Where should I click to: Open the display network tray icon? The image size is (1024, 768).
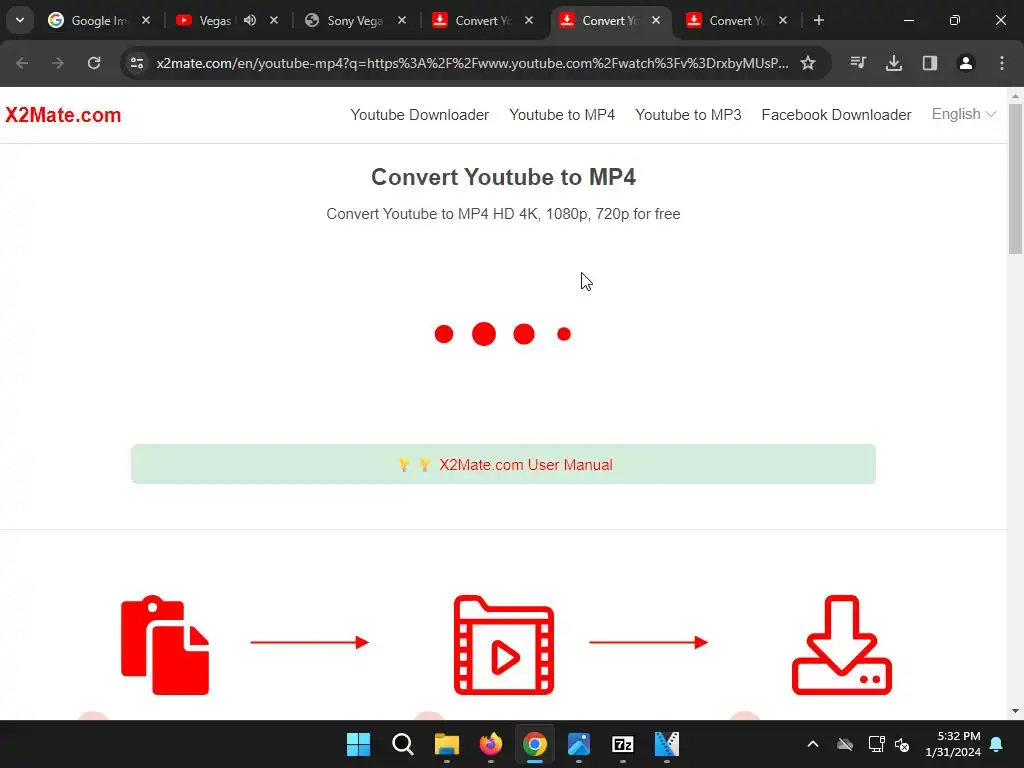pyautogui.click(x=876, y=744)
